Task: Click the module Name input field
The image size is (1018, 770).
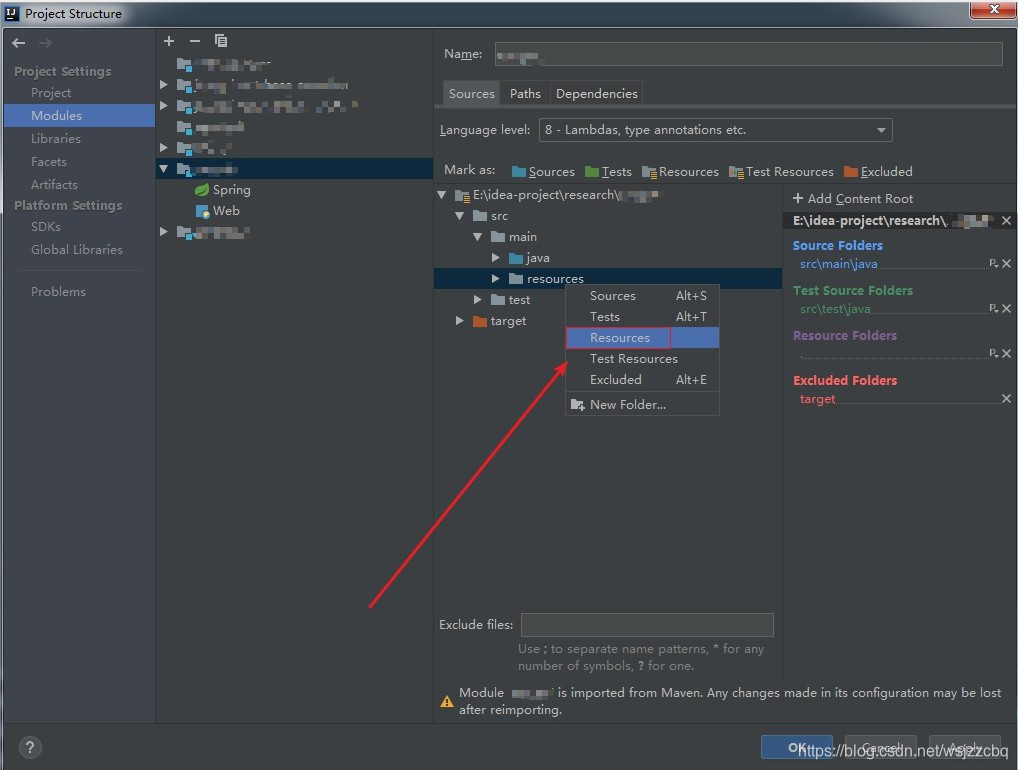Action: coord(749,55)
